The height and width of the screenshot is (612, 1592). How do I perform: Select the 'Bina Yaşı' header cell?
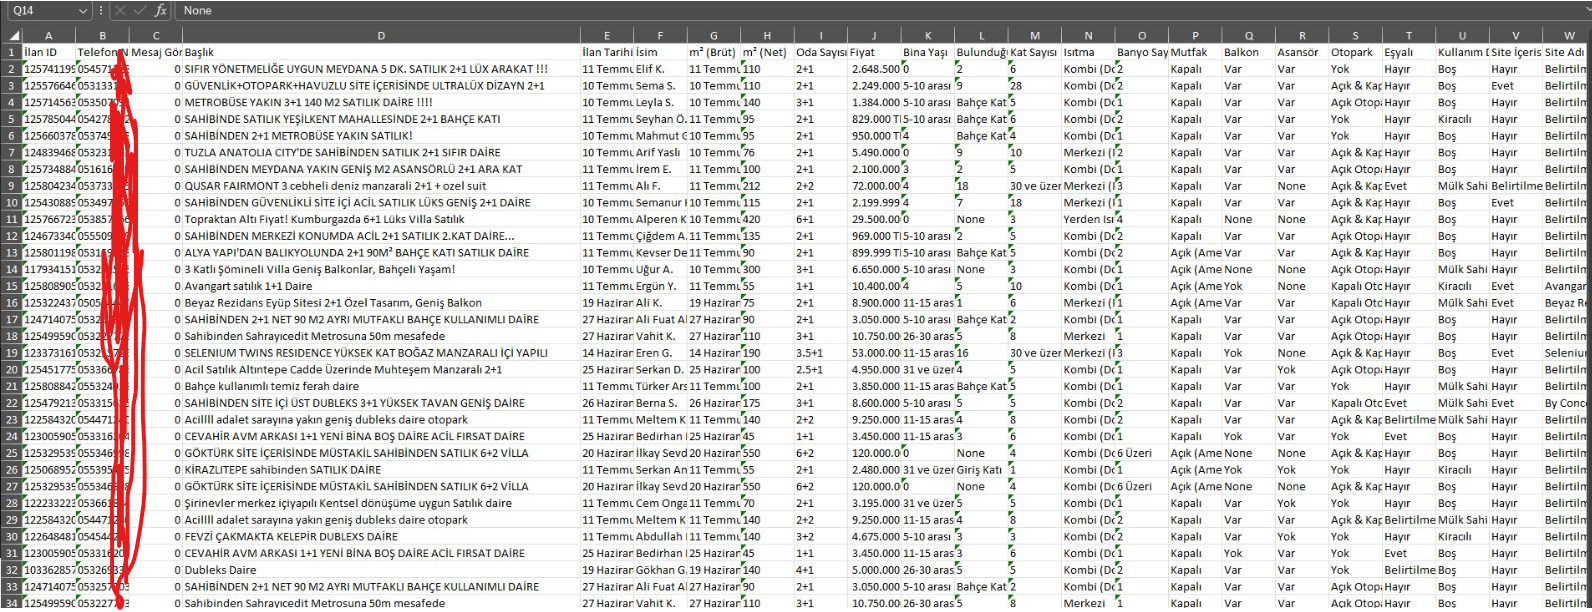pos(928,52)
